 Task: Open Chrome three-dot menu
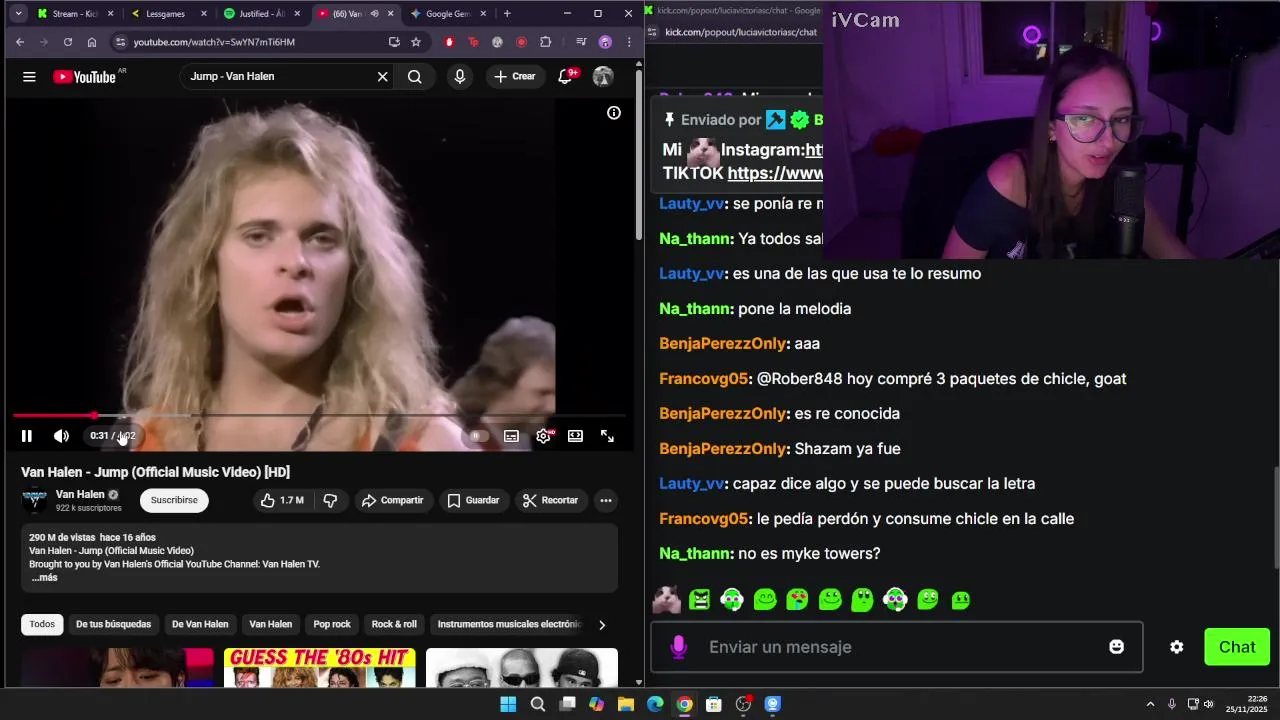(629, 42)
